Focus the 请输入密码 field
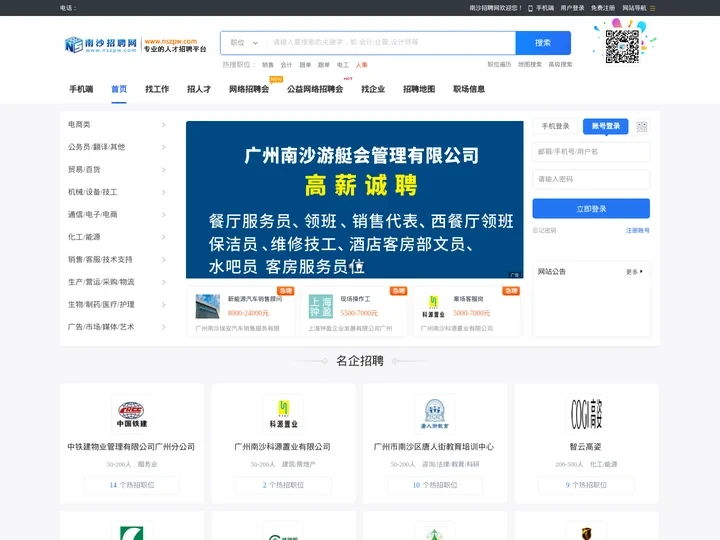720x540 pixels. 591,179
